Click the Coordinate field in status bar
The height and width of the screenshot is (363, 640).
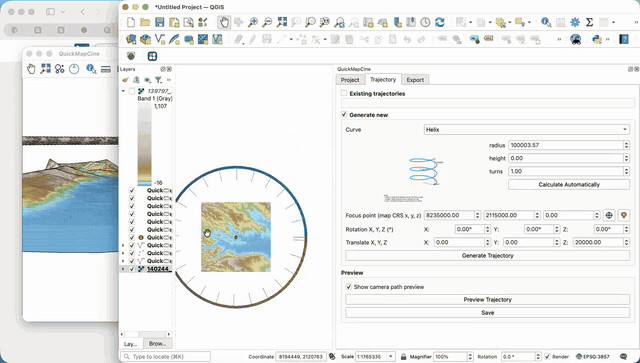[301, 356]
